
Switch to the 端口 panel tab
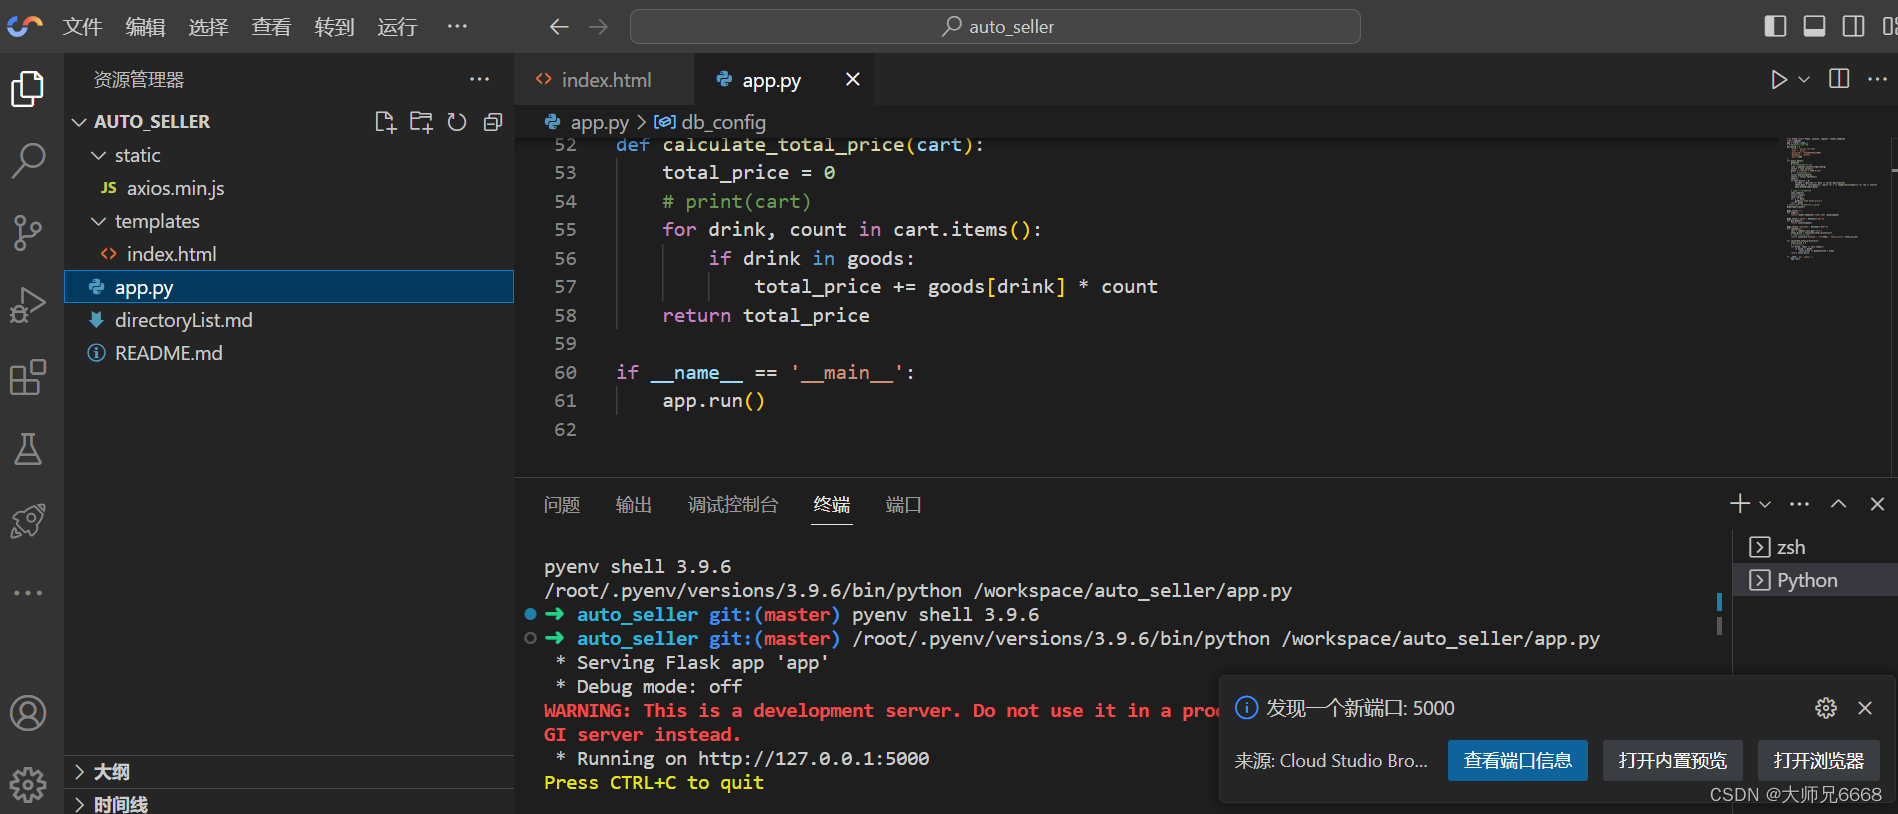click(904, 505)
